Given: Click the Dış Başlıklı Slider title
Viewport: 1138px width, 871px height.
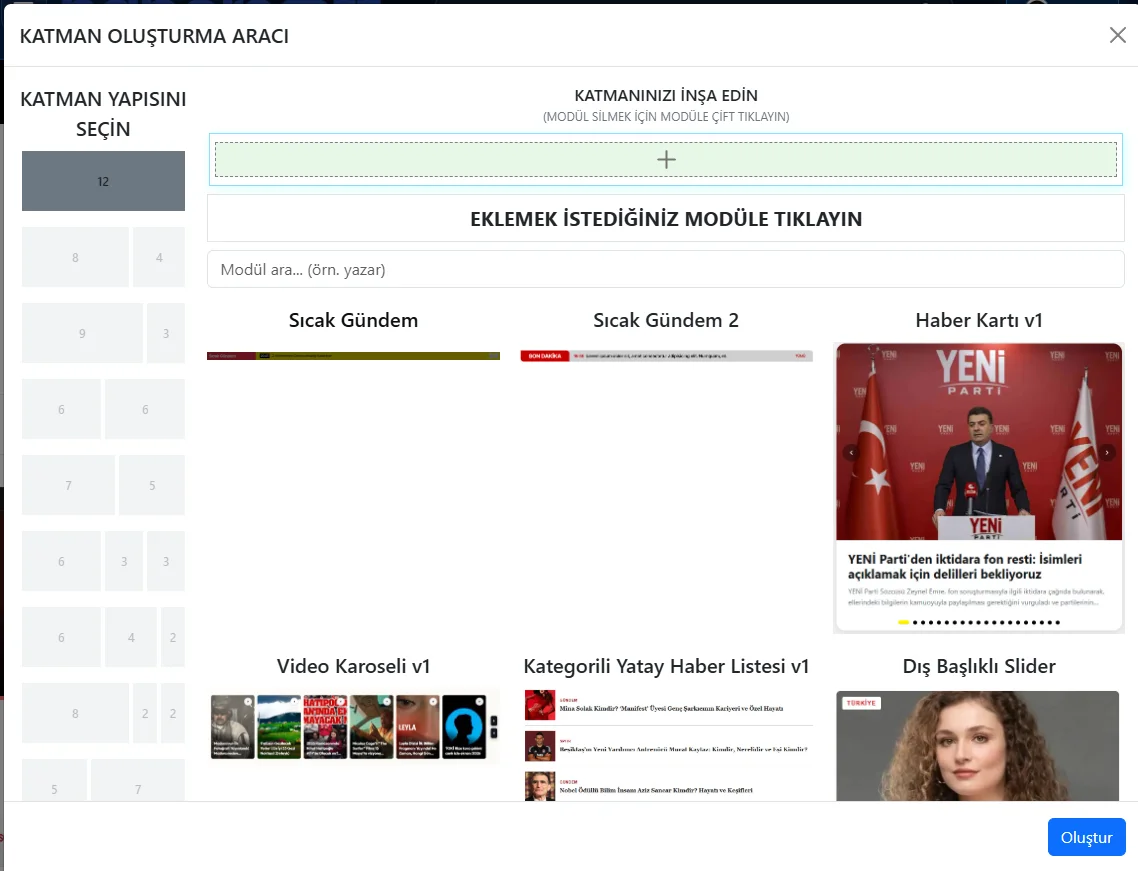Looking at the screenshot, I should click(978, 666).
